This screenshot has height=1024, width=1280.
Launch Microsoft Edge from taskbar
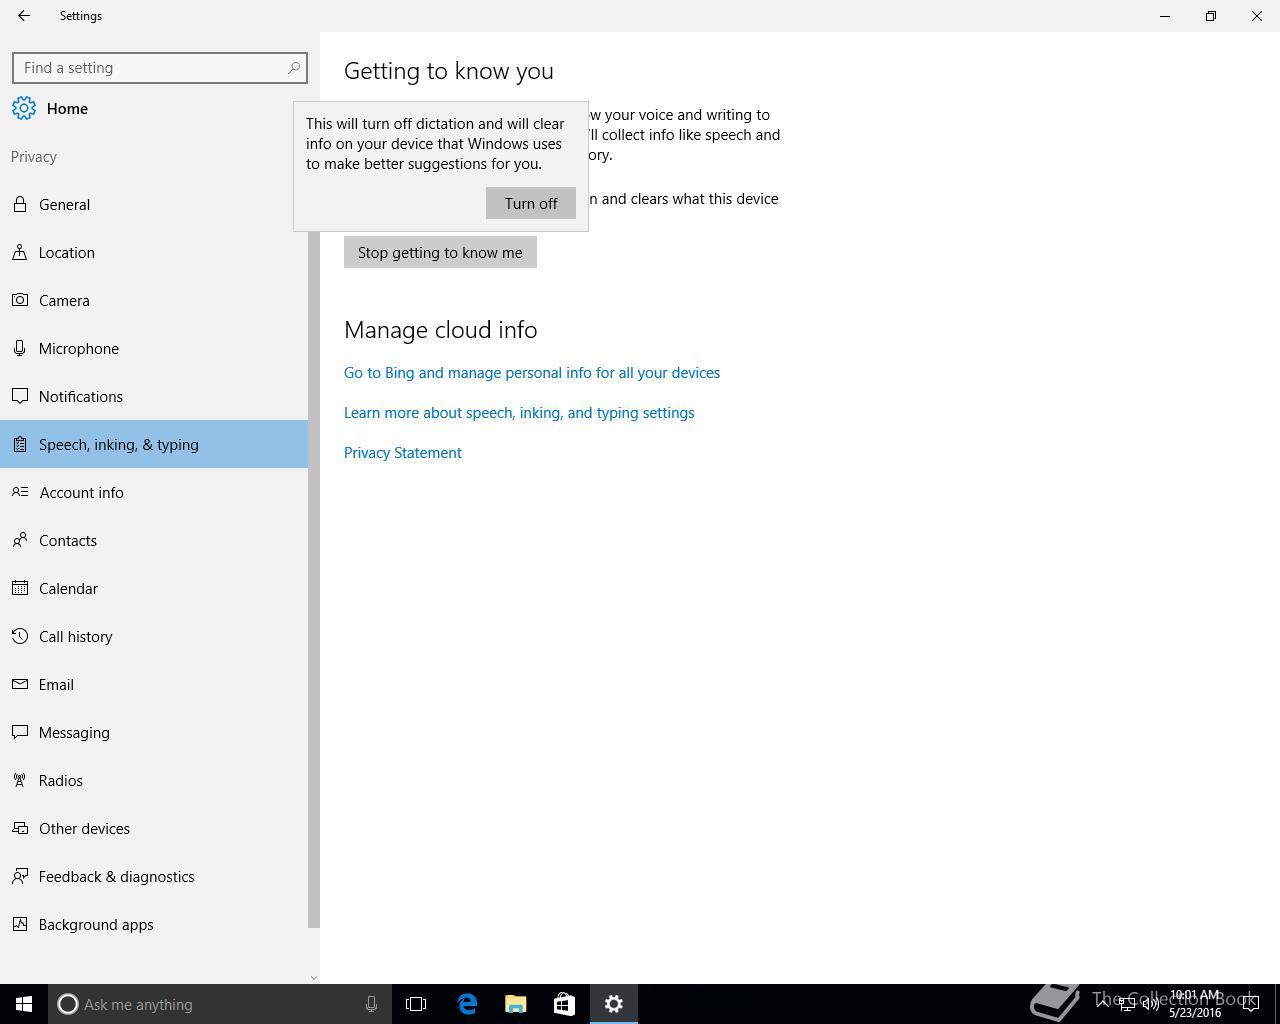[467, 1004]
